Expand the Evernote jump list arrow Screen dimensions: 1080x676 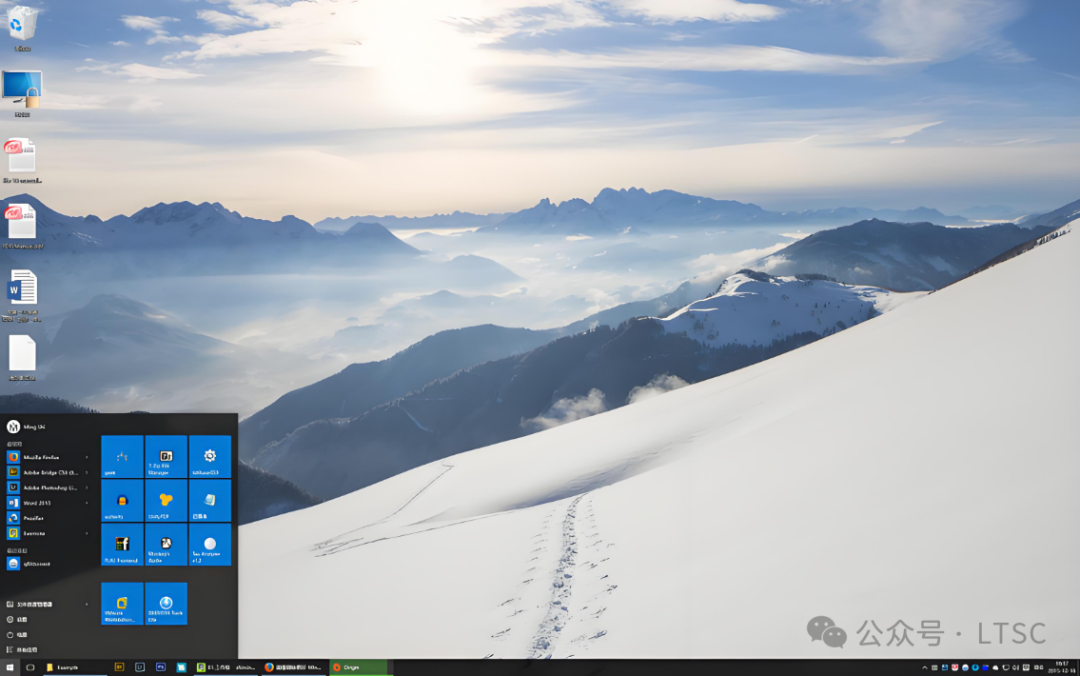click(87, 533)
